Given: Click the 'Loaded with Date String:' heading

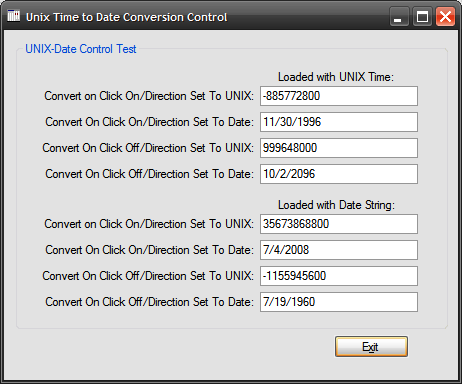Looking at the screenshot, I should 336,205.
